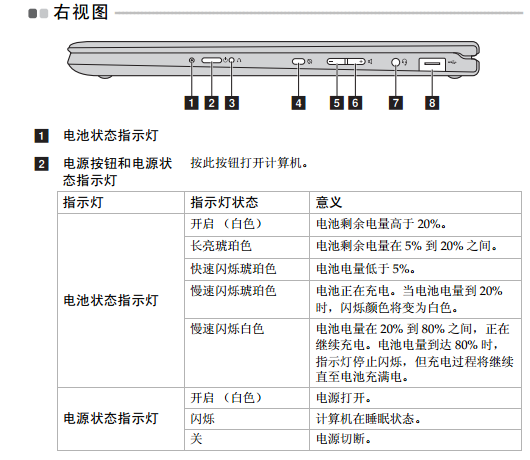Click the cell beginning 电池正在充电

tap(415, 299)
